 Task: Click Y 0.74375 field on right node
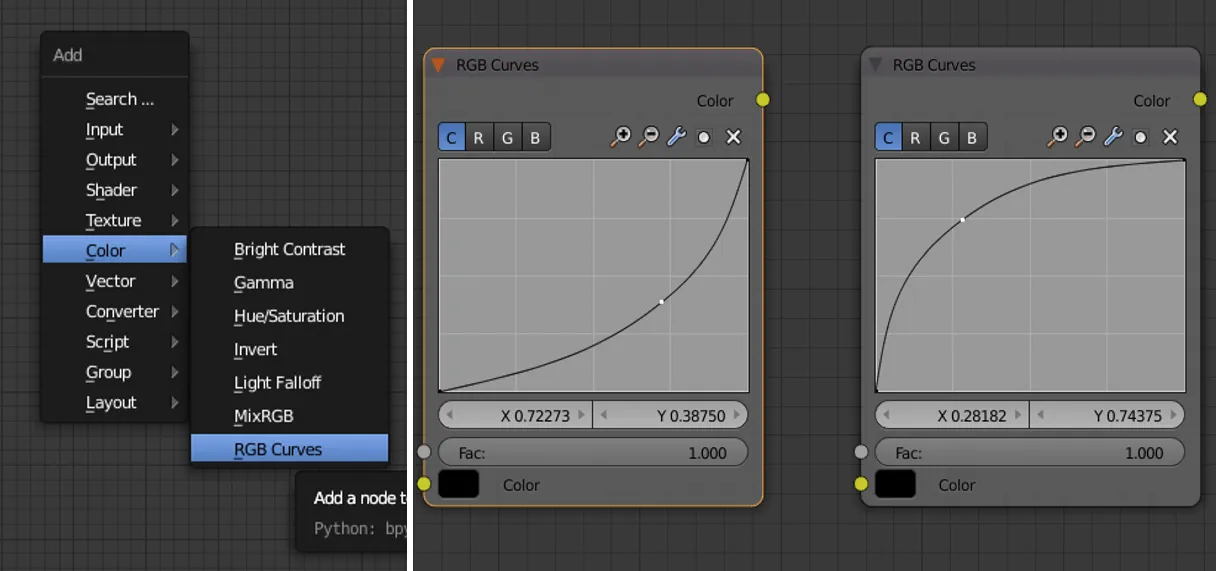click(x=1107, y=415)
